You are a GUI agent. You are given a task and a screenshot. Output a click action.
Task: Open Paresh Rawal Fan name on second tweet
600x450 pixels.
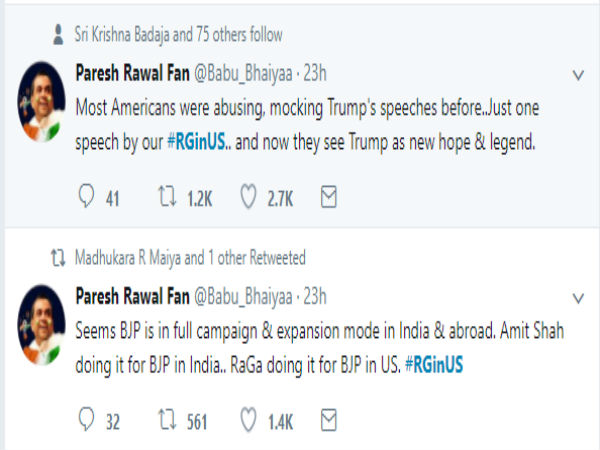click(134, 296)
